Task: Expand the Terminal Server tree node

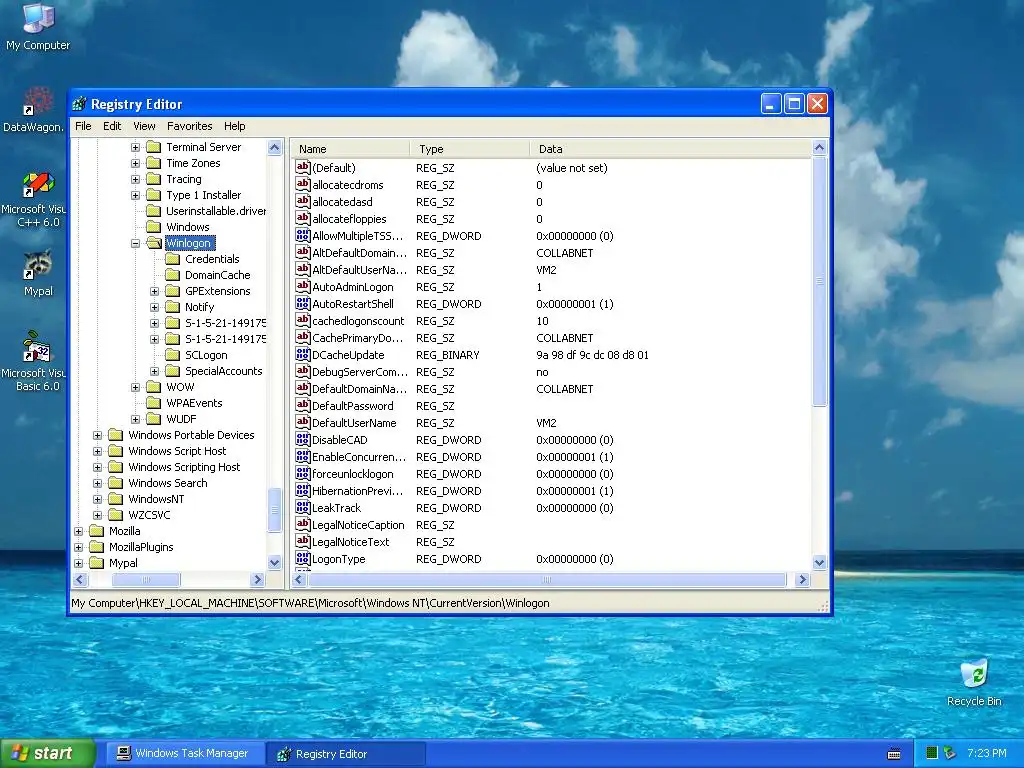Action: point(135,147)
